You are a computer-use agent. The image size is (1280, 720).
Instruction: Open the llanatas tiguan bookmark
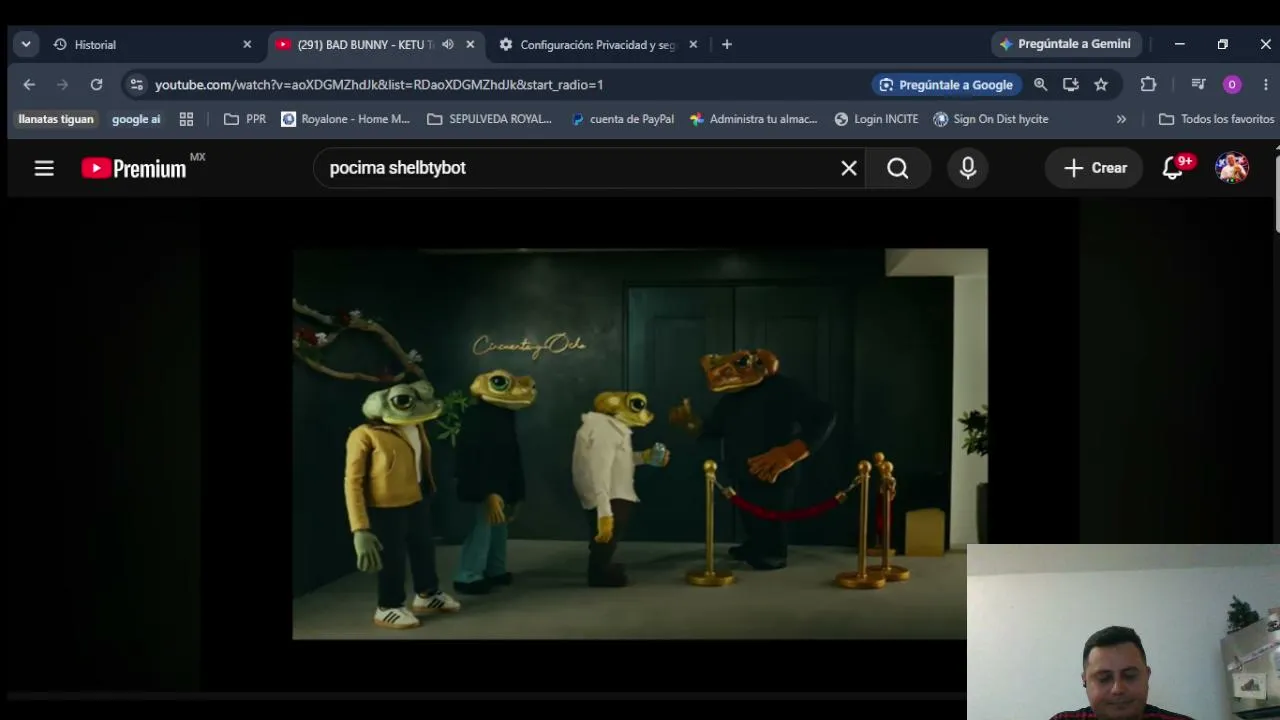[x=56, y=119]
